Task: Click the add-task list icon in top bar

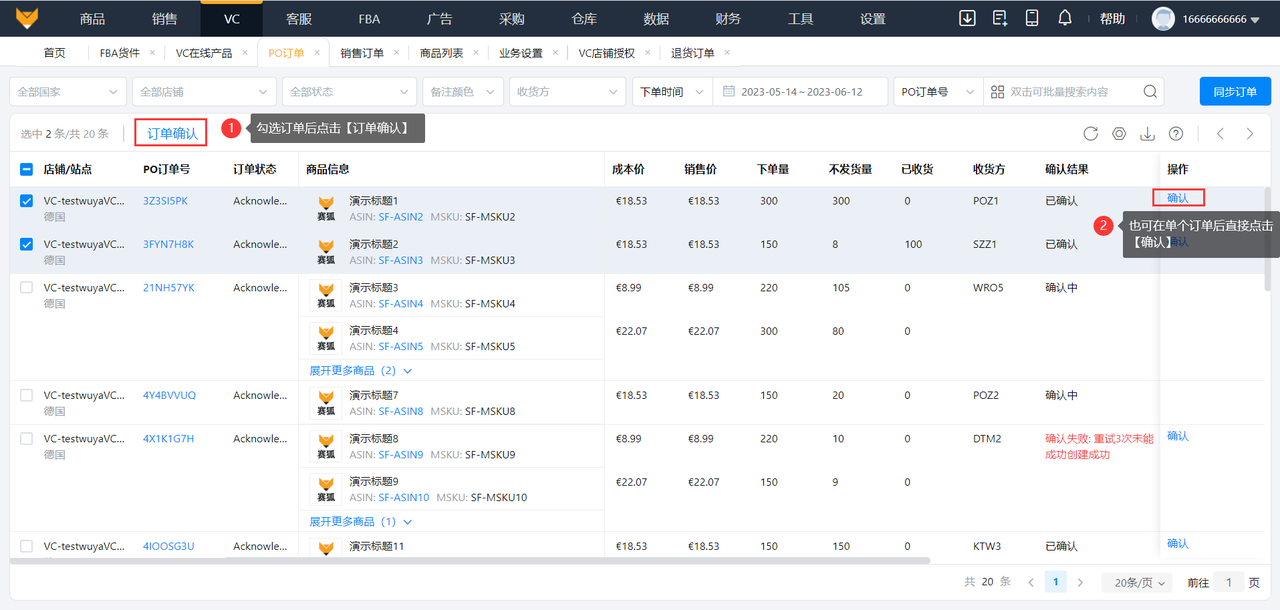Action: [1000, 18]
